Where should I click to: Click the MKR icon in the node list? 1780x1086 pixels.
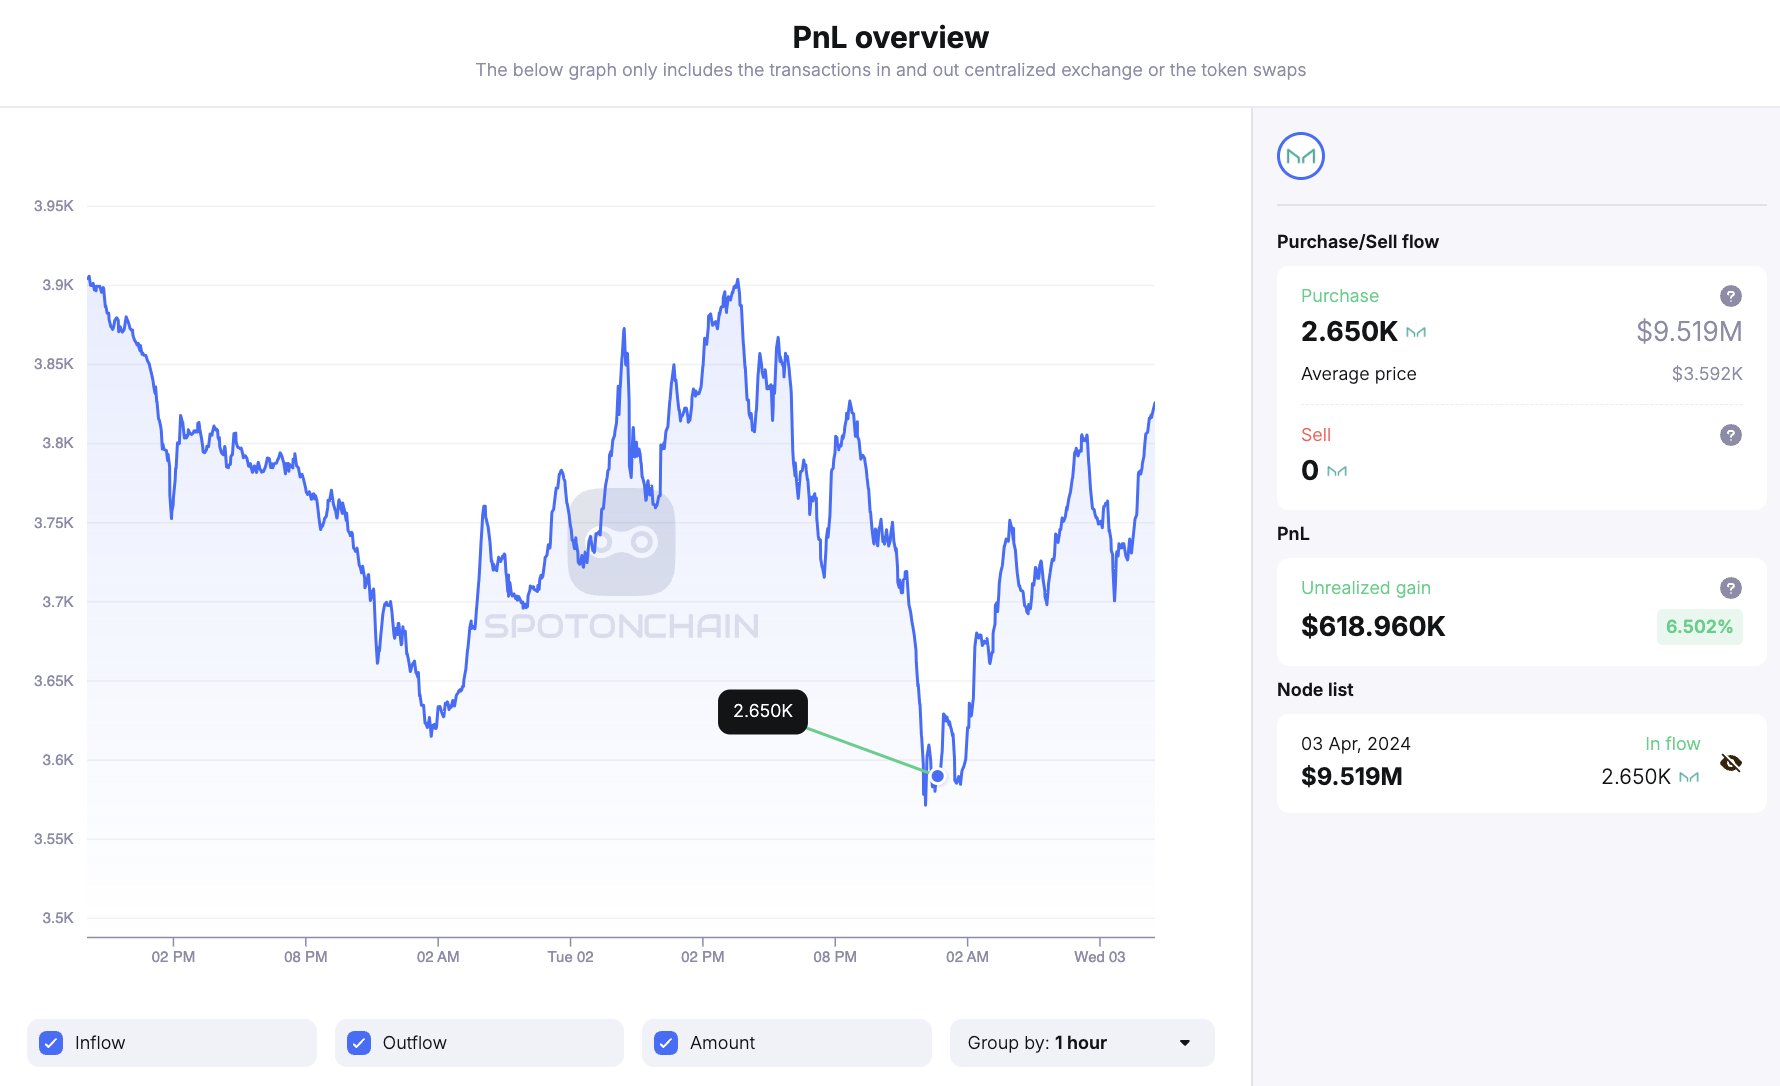1689,777
